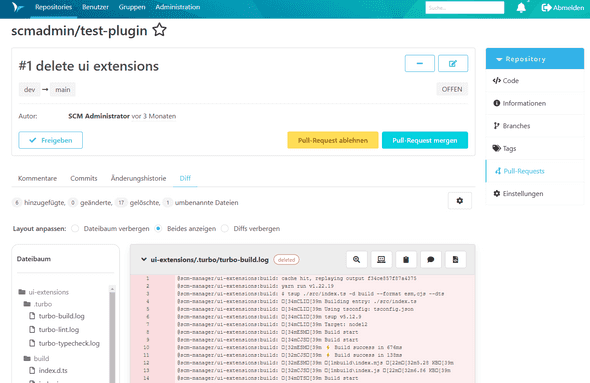
Task: Edit the pull request with the pencil button
Action: tap(453, 63)
